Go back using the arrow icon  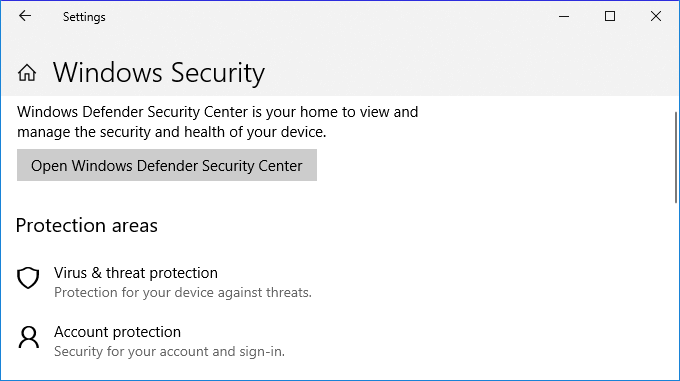pyautogui.click(x=25, y=16)
